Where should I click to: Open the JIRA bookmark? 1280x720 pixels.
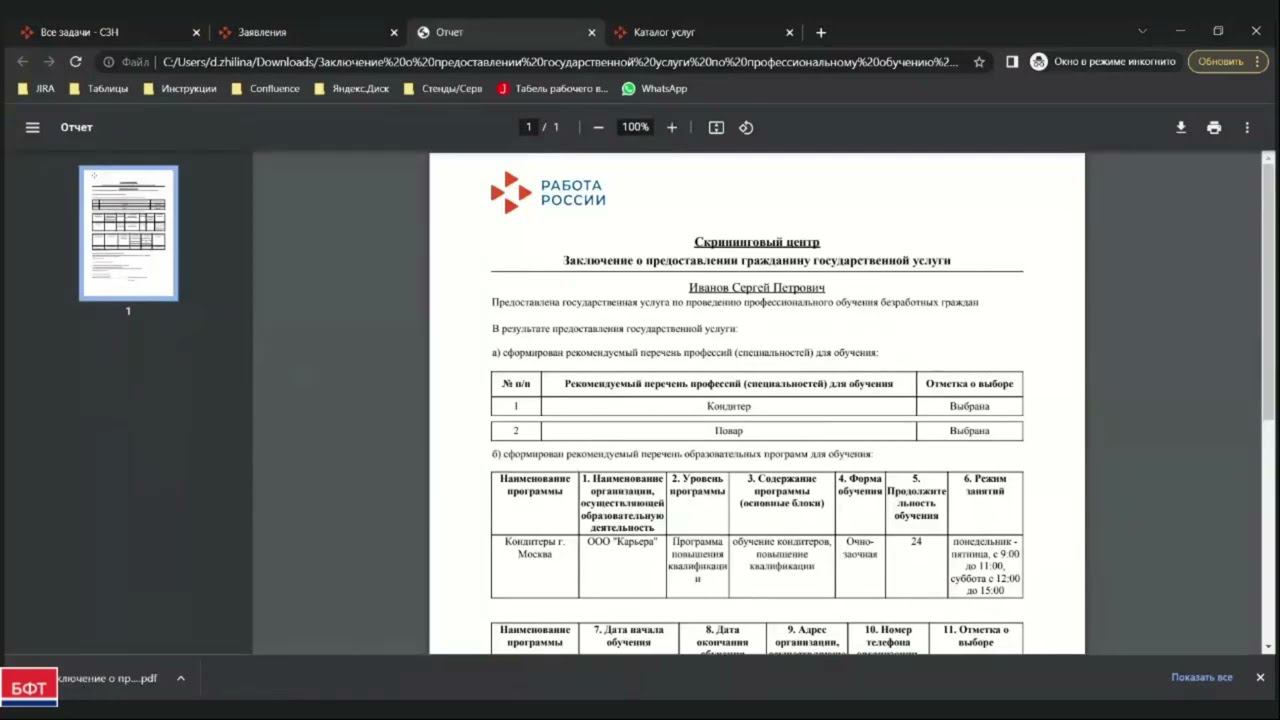[36, 88]
